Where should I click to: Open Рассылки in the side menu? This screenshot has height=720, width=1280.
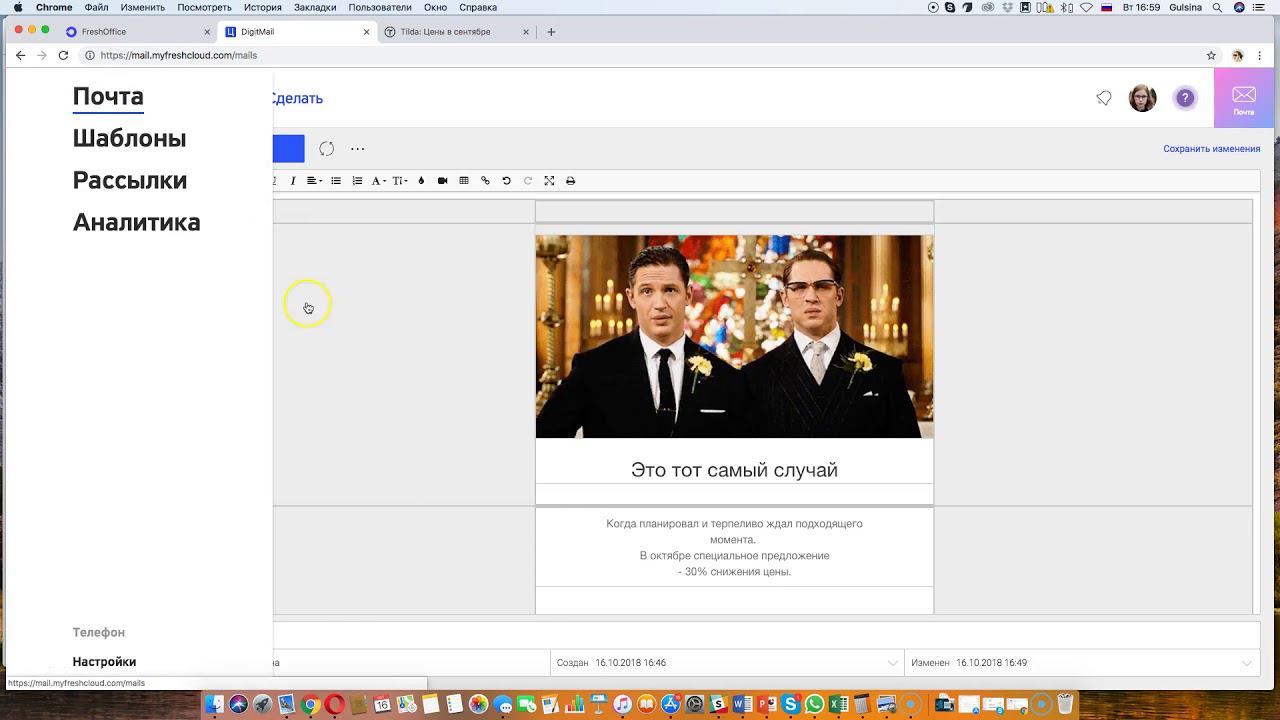[x=130, y=180]
